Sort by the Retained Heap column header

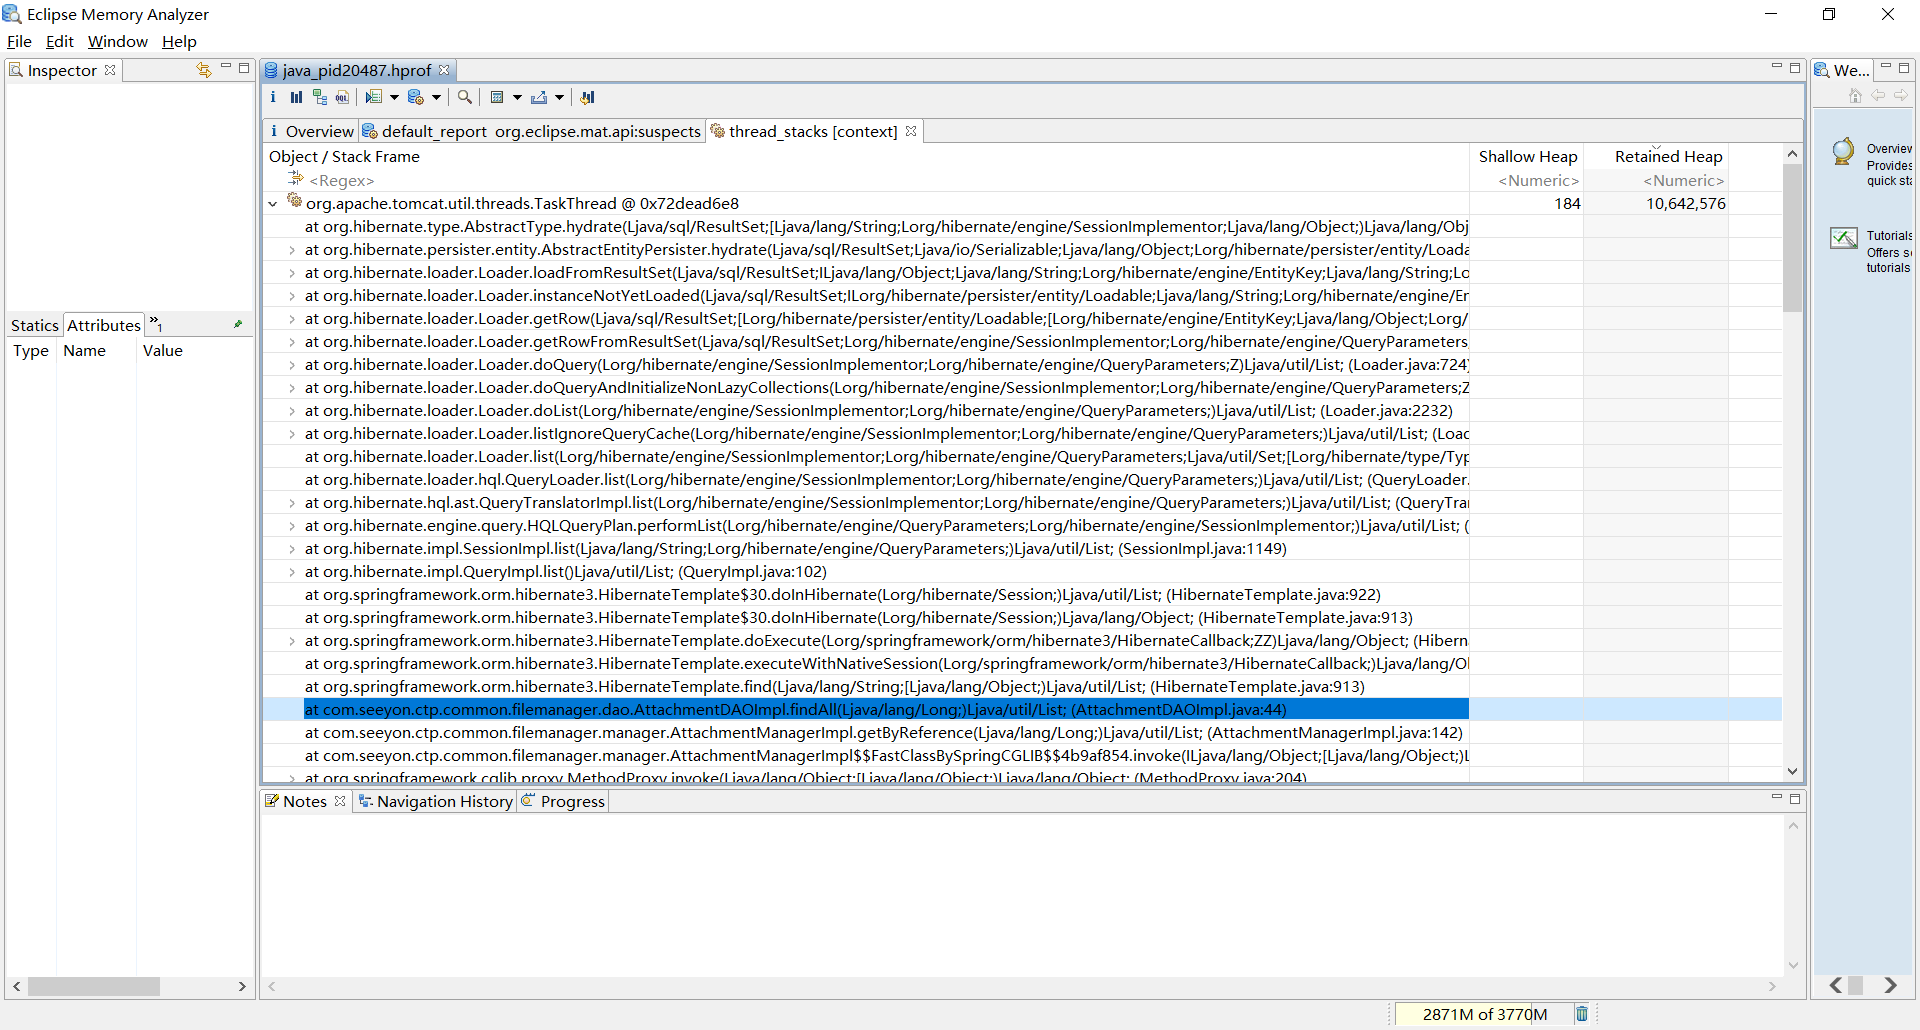[1656, 156]
